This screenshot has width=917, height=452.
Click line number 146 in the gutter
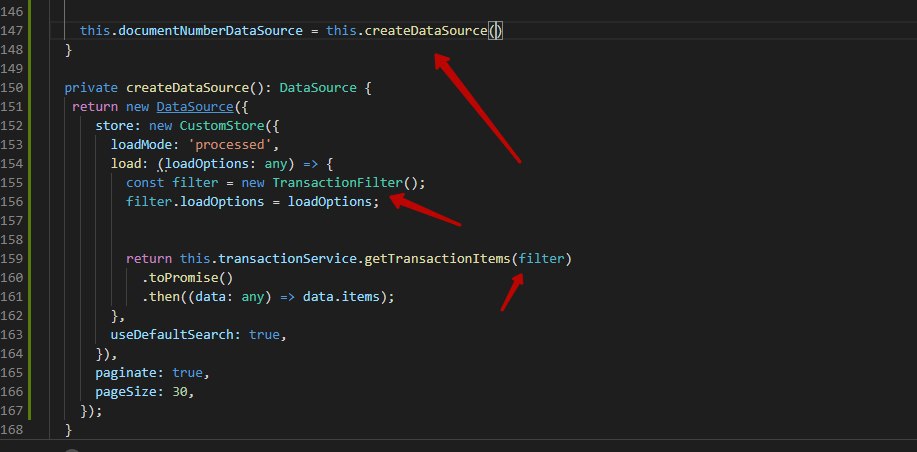[11, 12]
